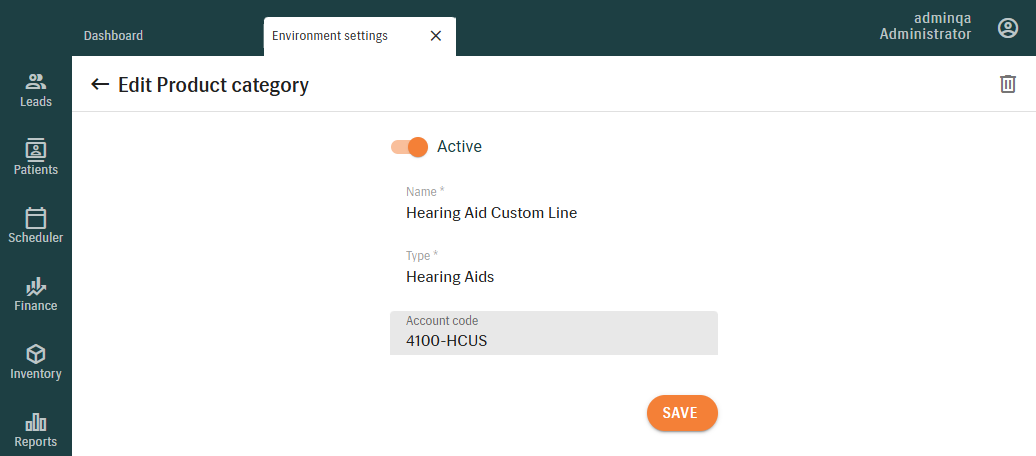The image size is (1036, 456).
Task: Click the back arrow icon
Action: click(x=100, y=84)
